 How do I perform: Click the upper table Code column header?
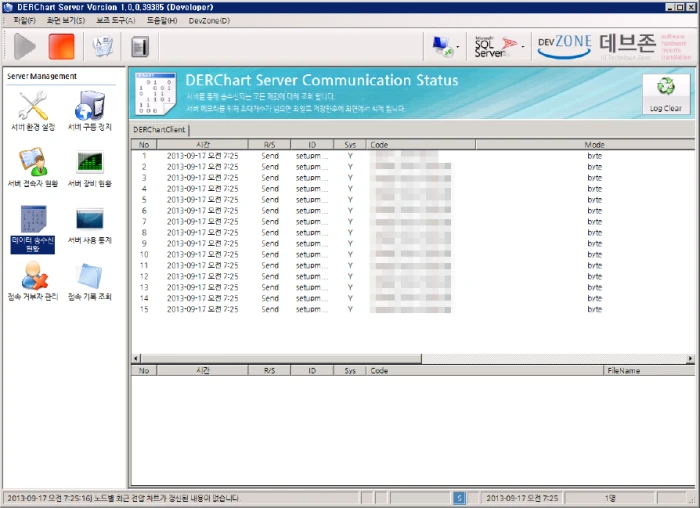421,145
